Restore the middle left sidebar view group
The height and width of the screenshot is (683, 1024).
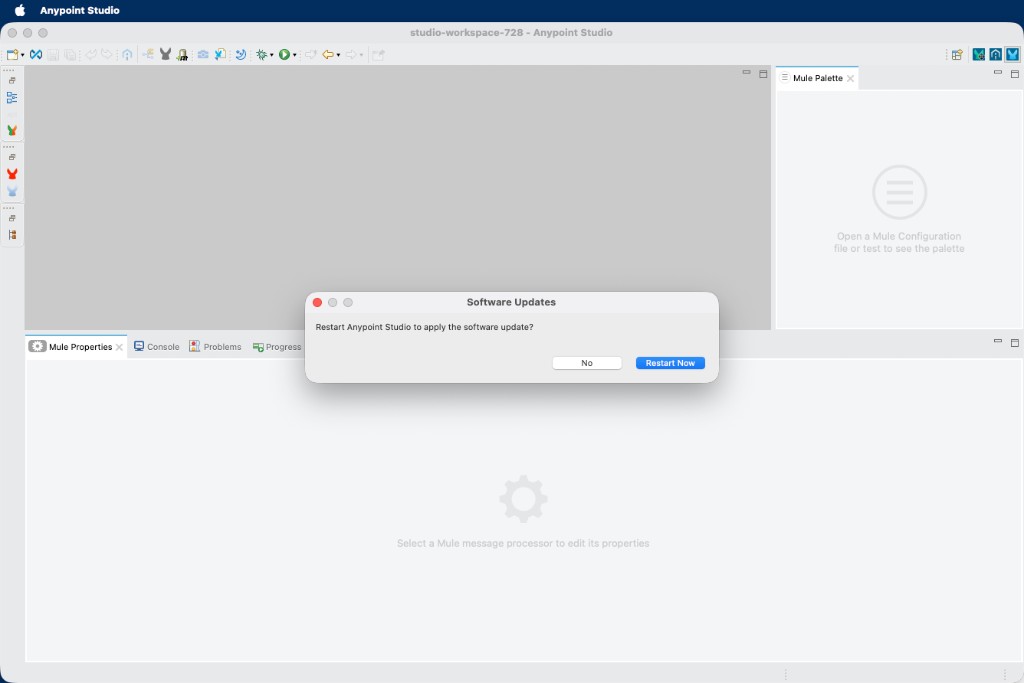click(12, 157)
